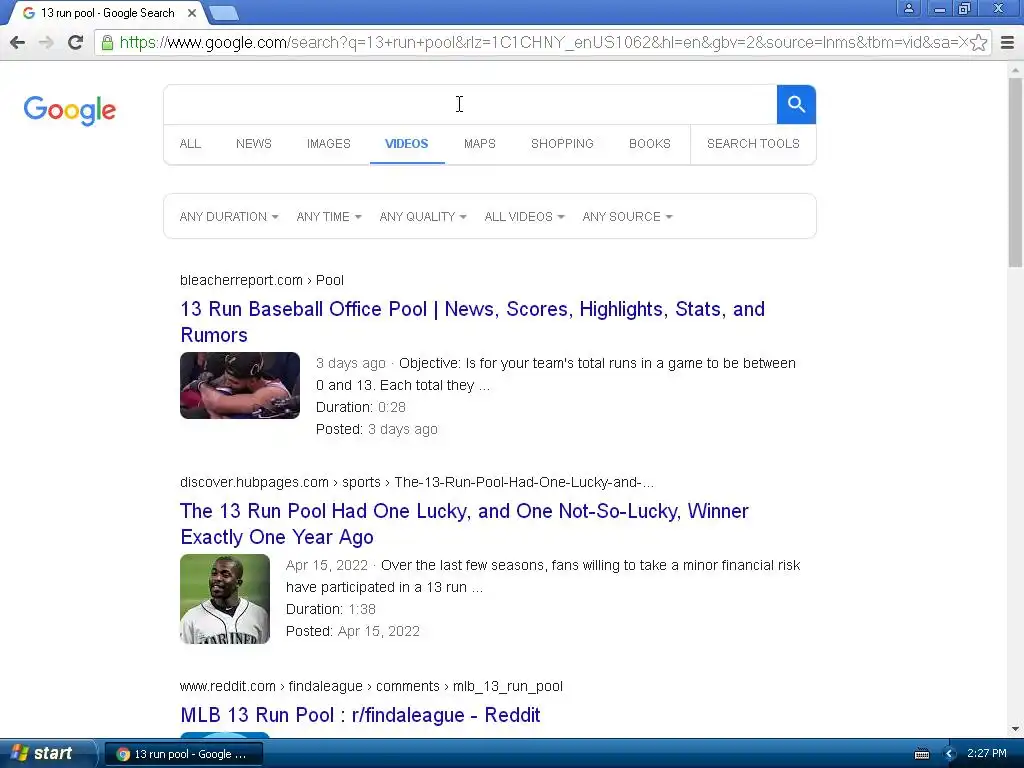Click scrollbar up arrow

(1015, 69)
